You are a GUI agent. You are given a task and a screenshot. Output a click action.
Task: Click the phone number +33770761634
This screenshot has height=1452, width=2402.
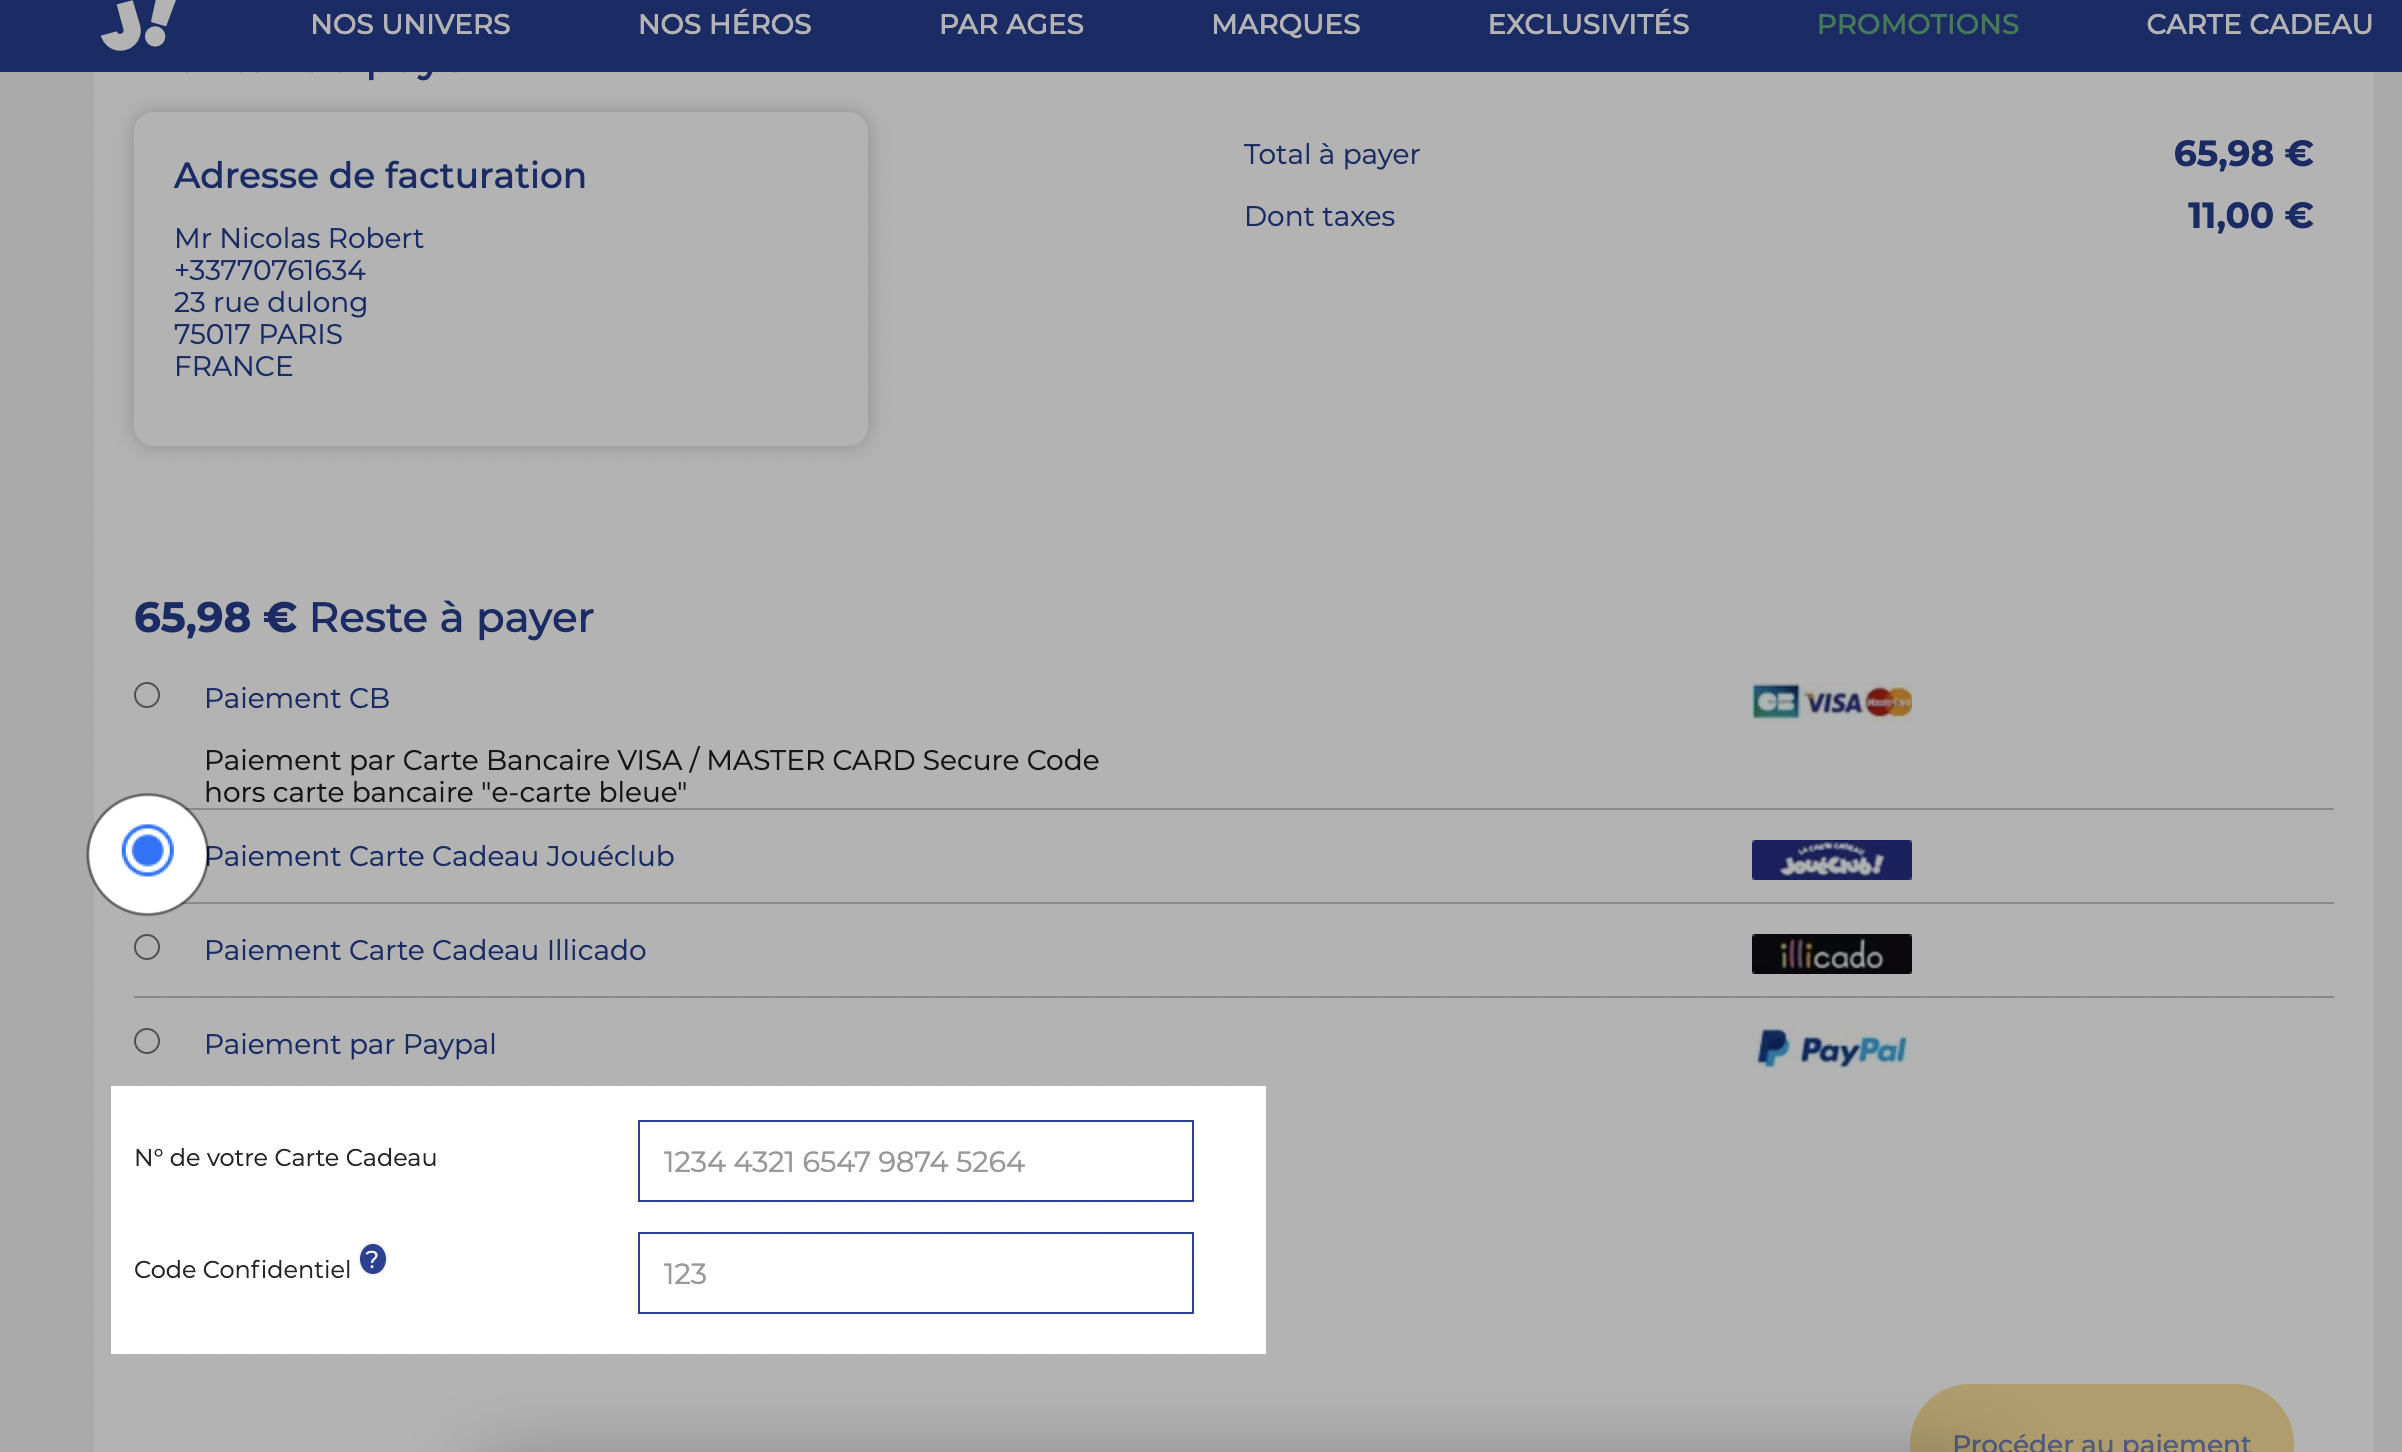tap(270, 270)
